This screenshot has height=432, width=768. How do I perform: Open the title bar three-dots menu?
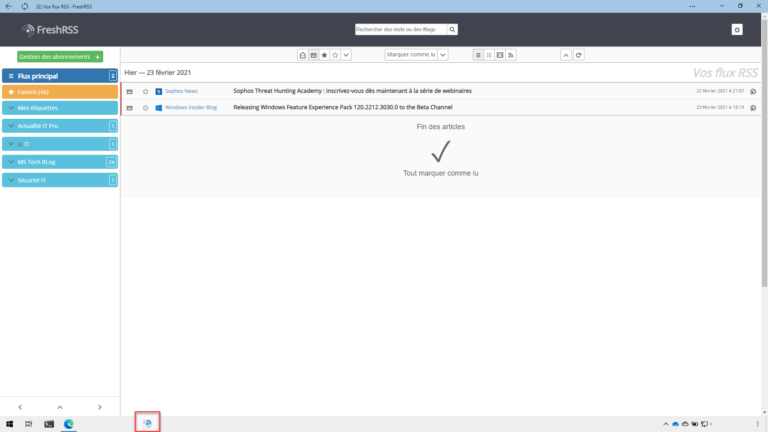click(x=692, y=6)
